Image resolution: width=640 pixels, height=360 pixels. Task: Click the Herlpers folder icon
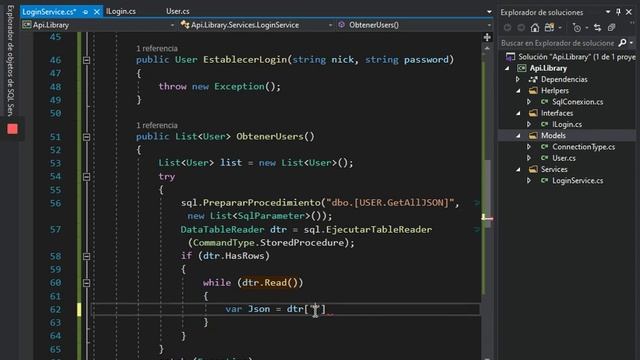pyautogui.click(x=533, y=90)
